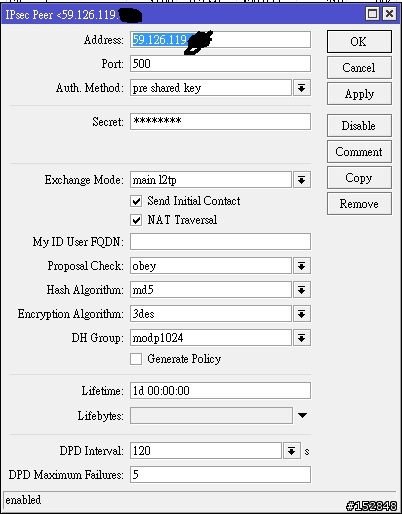Click the OK button
Screen dimensions: 402x514
point(359,42)
